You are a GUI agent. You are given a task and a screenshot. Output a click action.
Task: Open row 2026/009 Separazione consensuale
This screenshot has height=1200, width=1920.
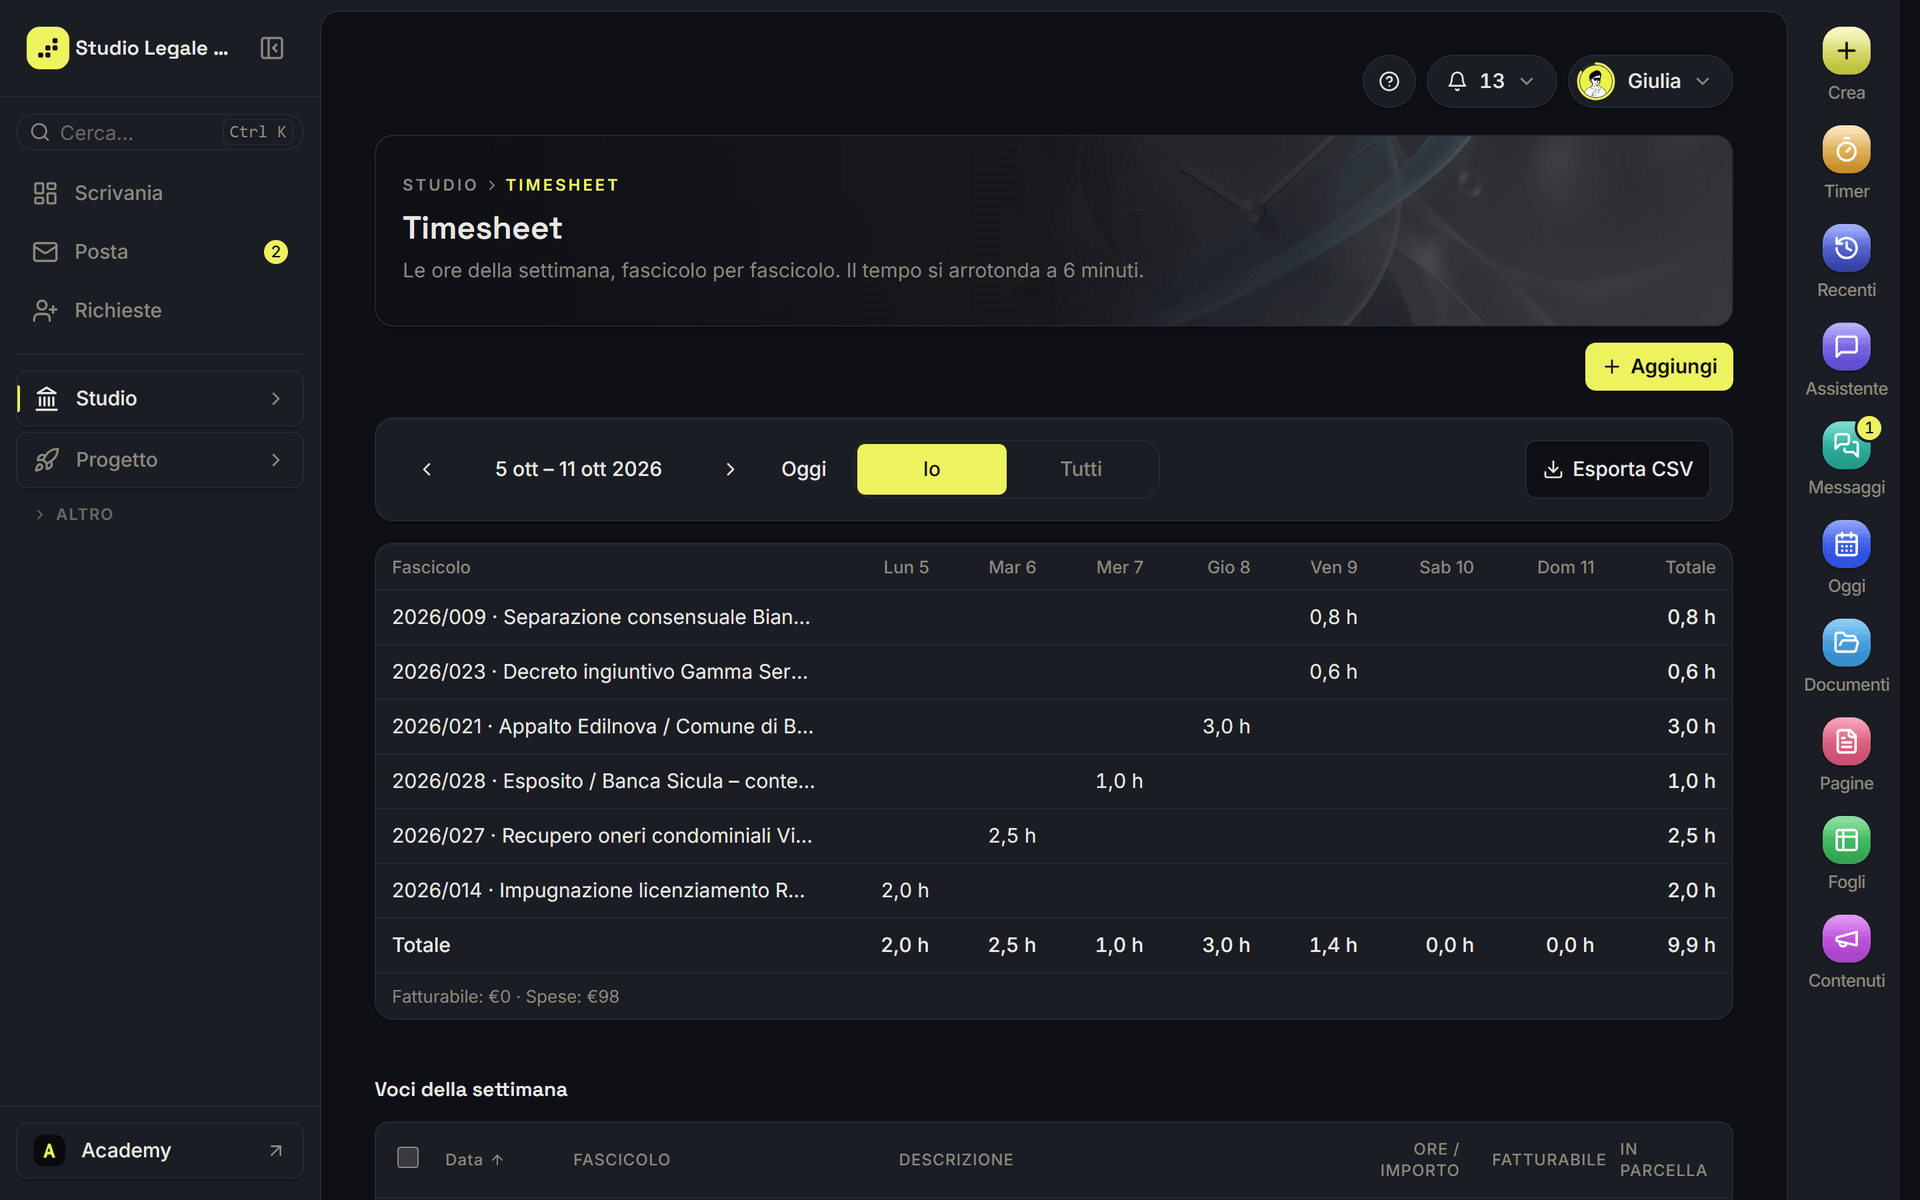[1053, 617]
